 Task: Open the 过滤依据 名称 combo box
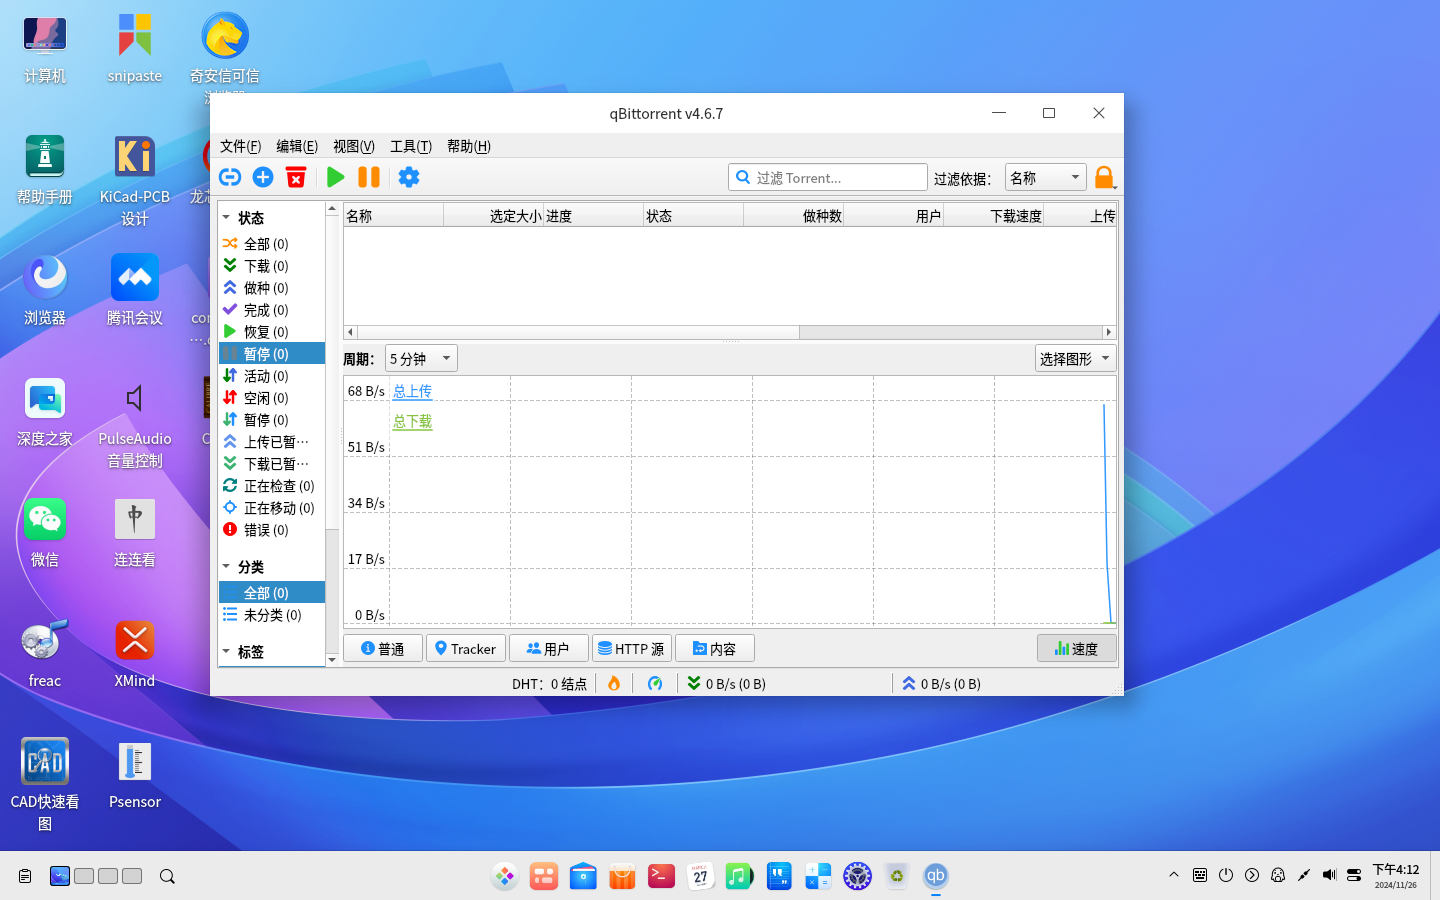coord(1045,178)
